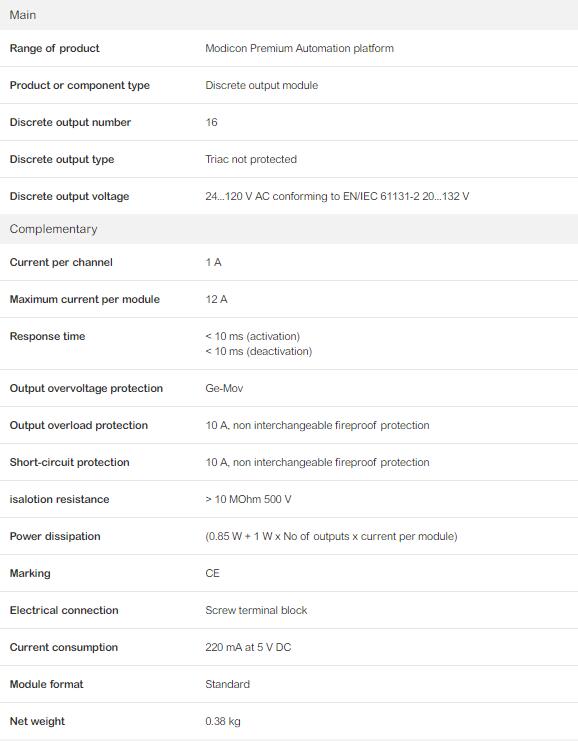
Task: Collapse the Main section header
Action: [289, 15]
